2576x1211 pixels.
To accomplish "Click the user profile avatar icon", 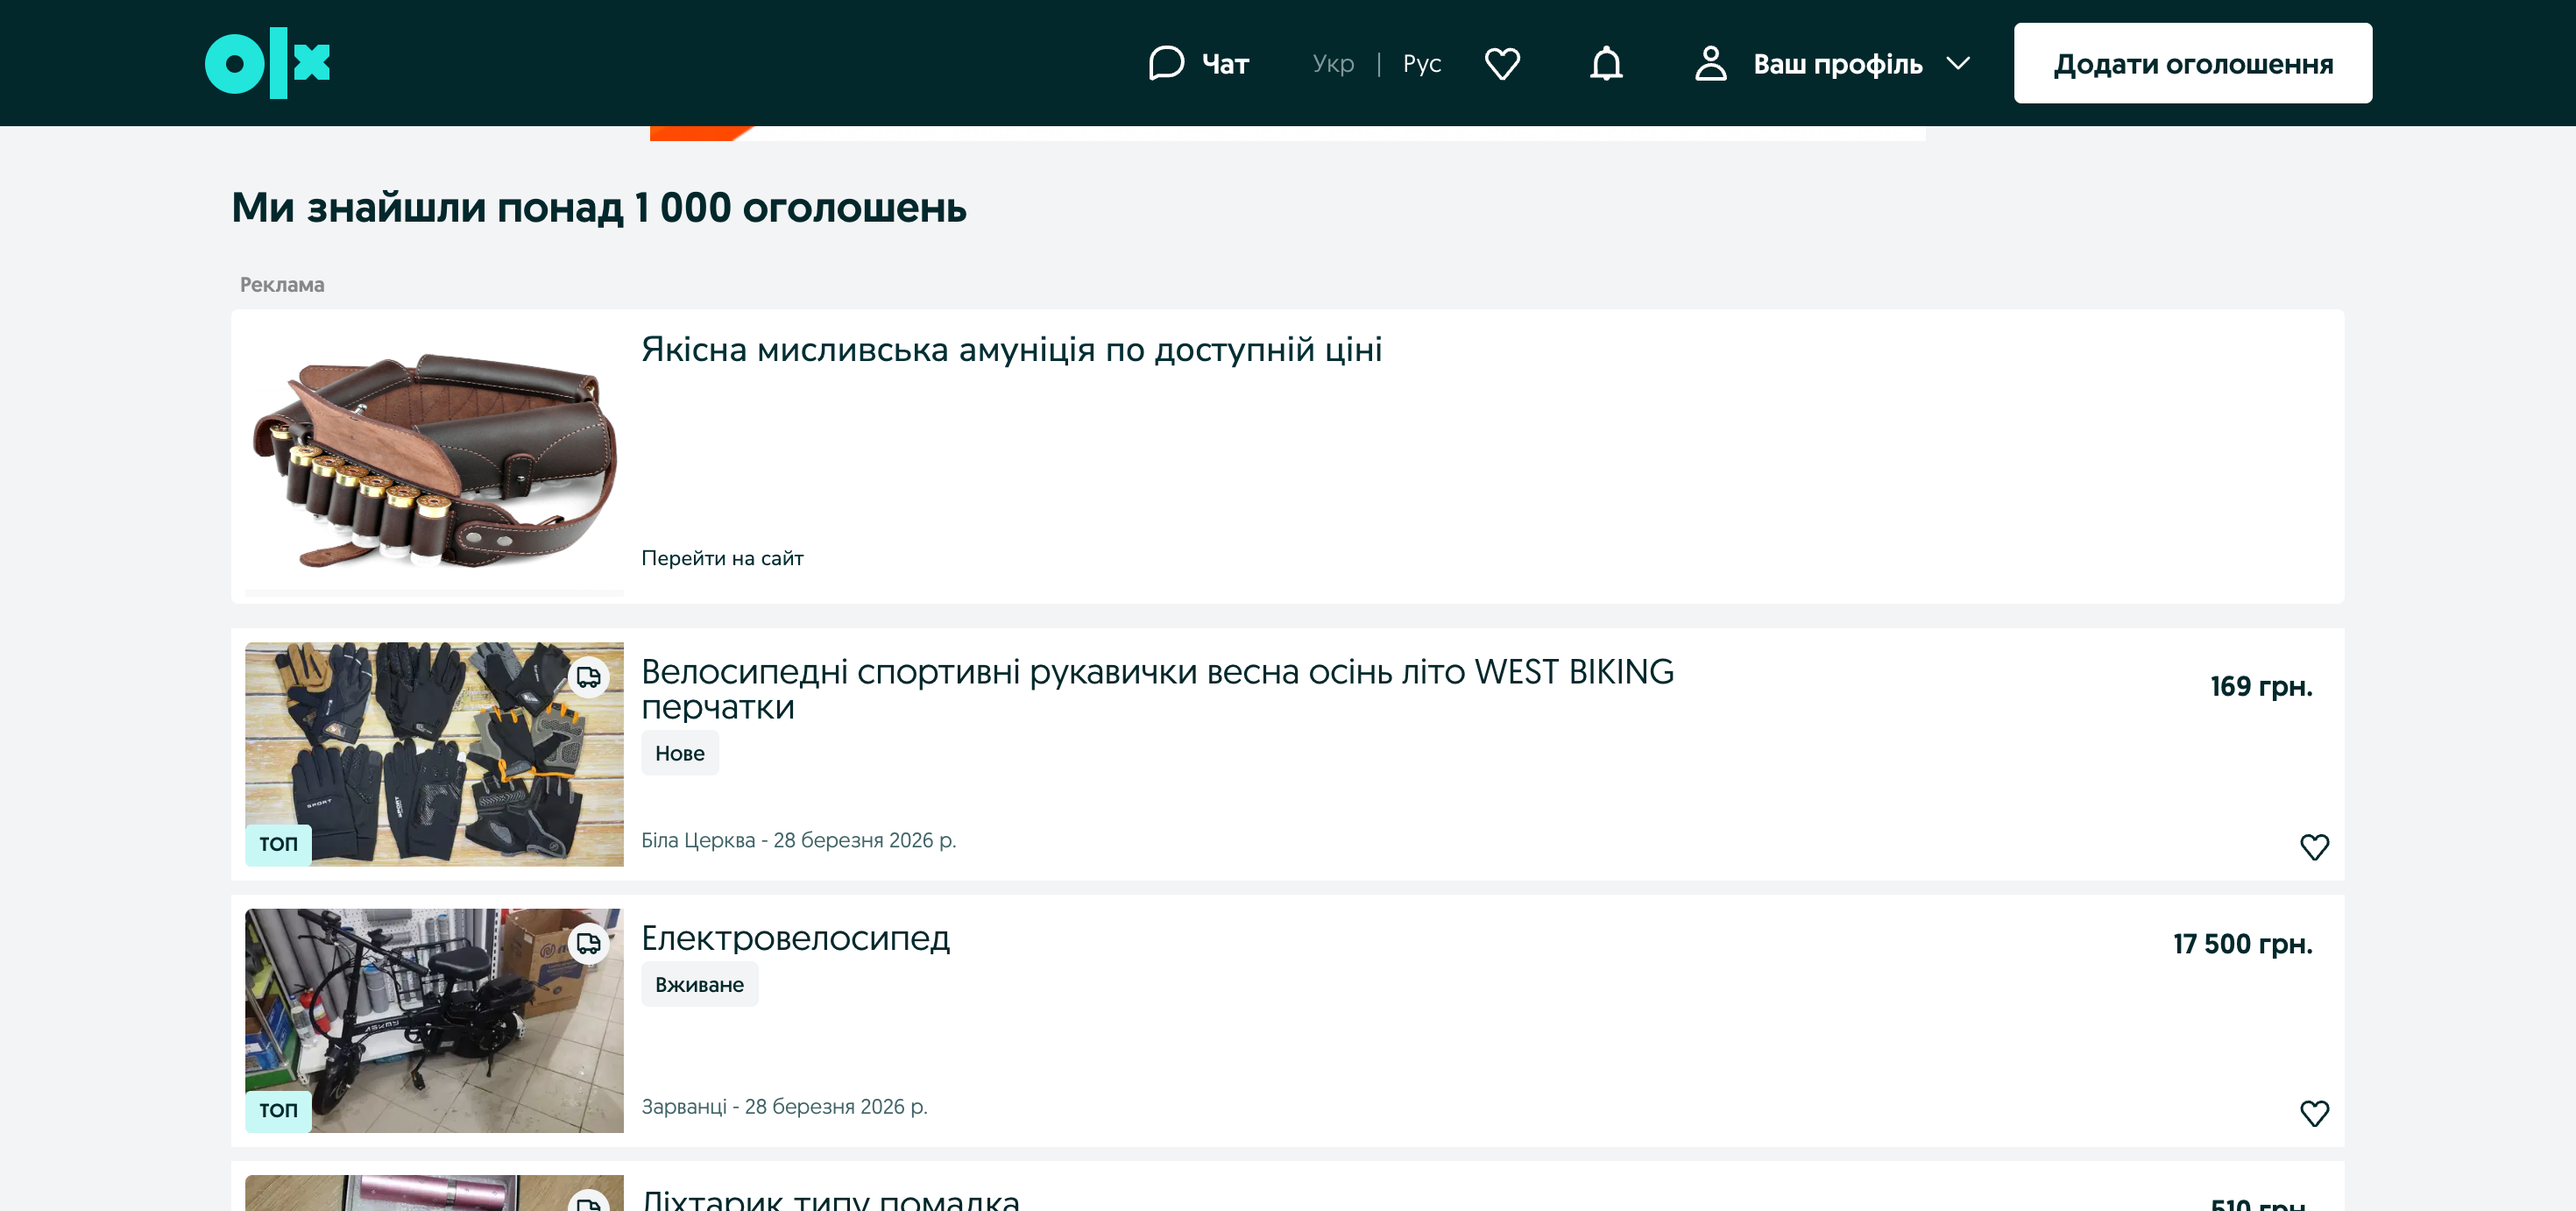I will pyautogui.click(x=1710, y=63).
